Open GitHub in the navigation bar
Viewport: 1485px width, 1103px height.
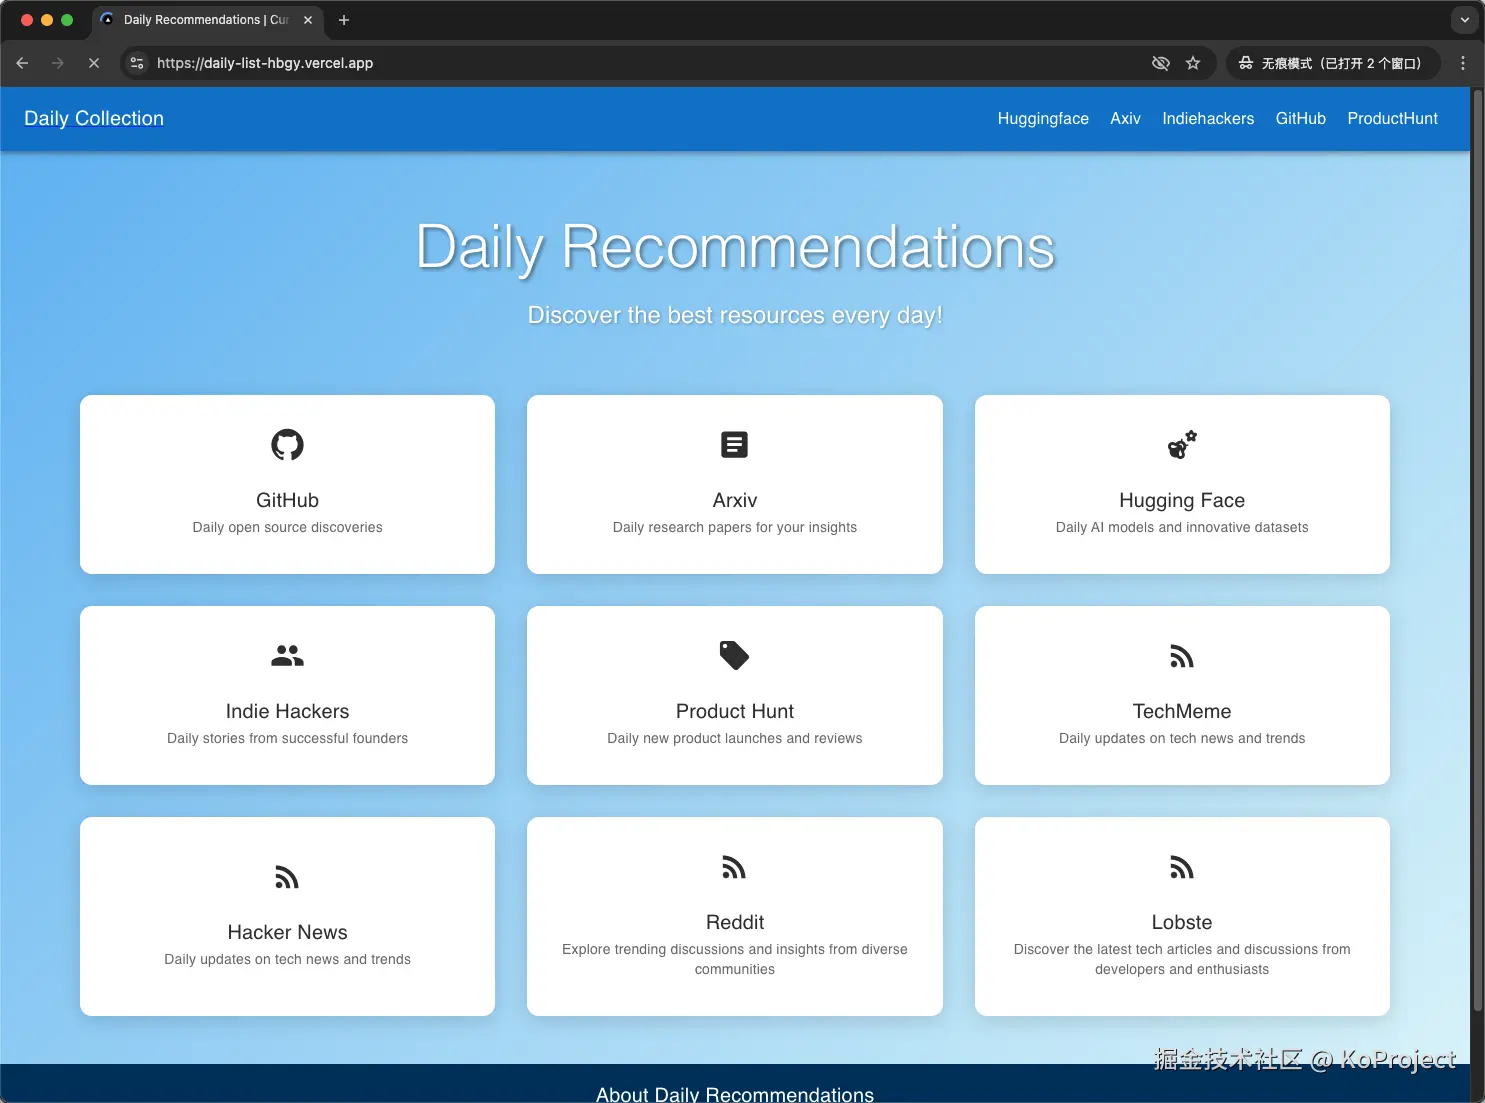click(x=1300, y=118)
